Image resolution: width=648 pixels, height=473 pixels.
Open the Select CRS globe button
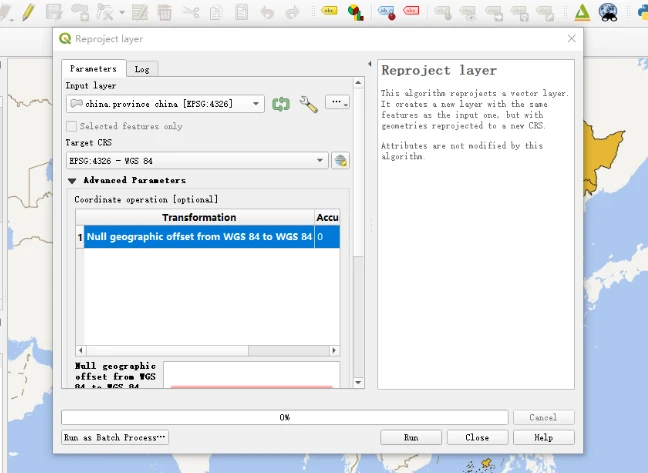coord(341,161)
